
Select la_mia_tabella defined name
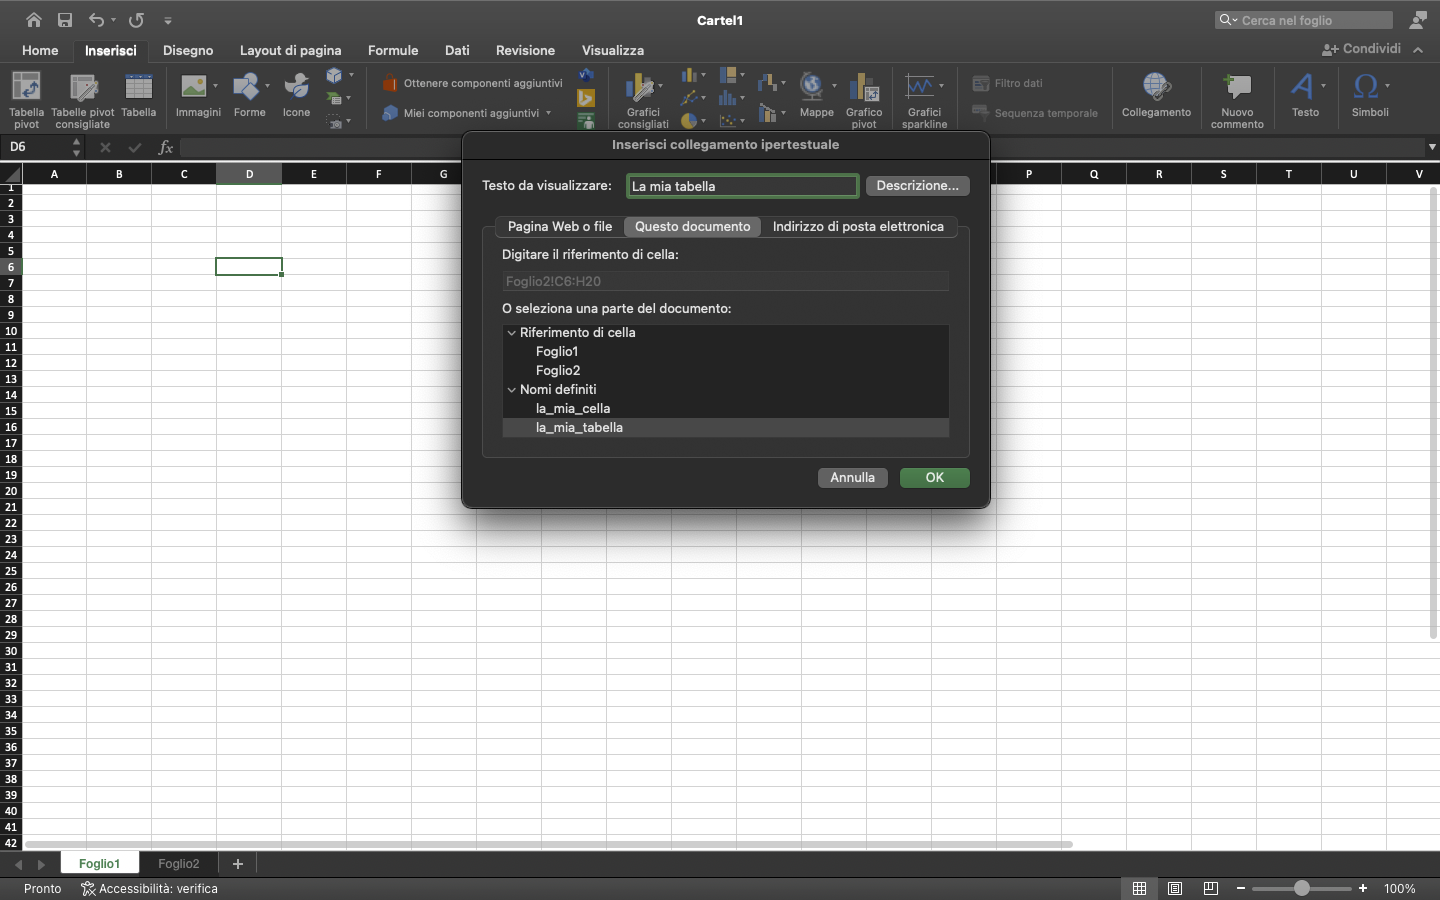pos(579,428)
